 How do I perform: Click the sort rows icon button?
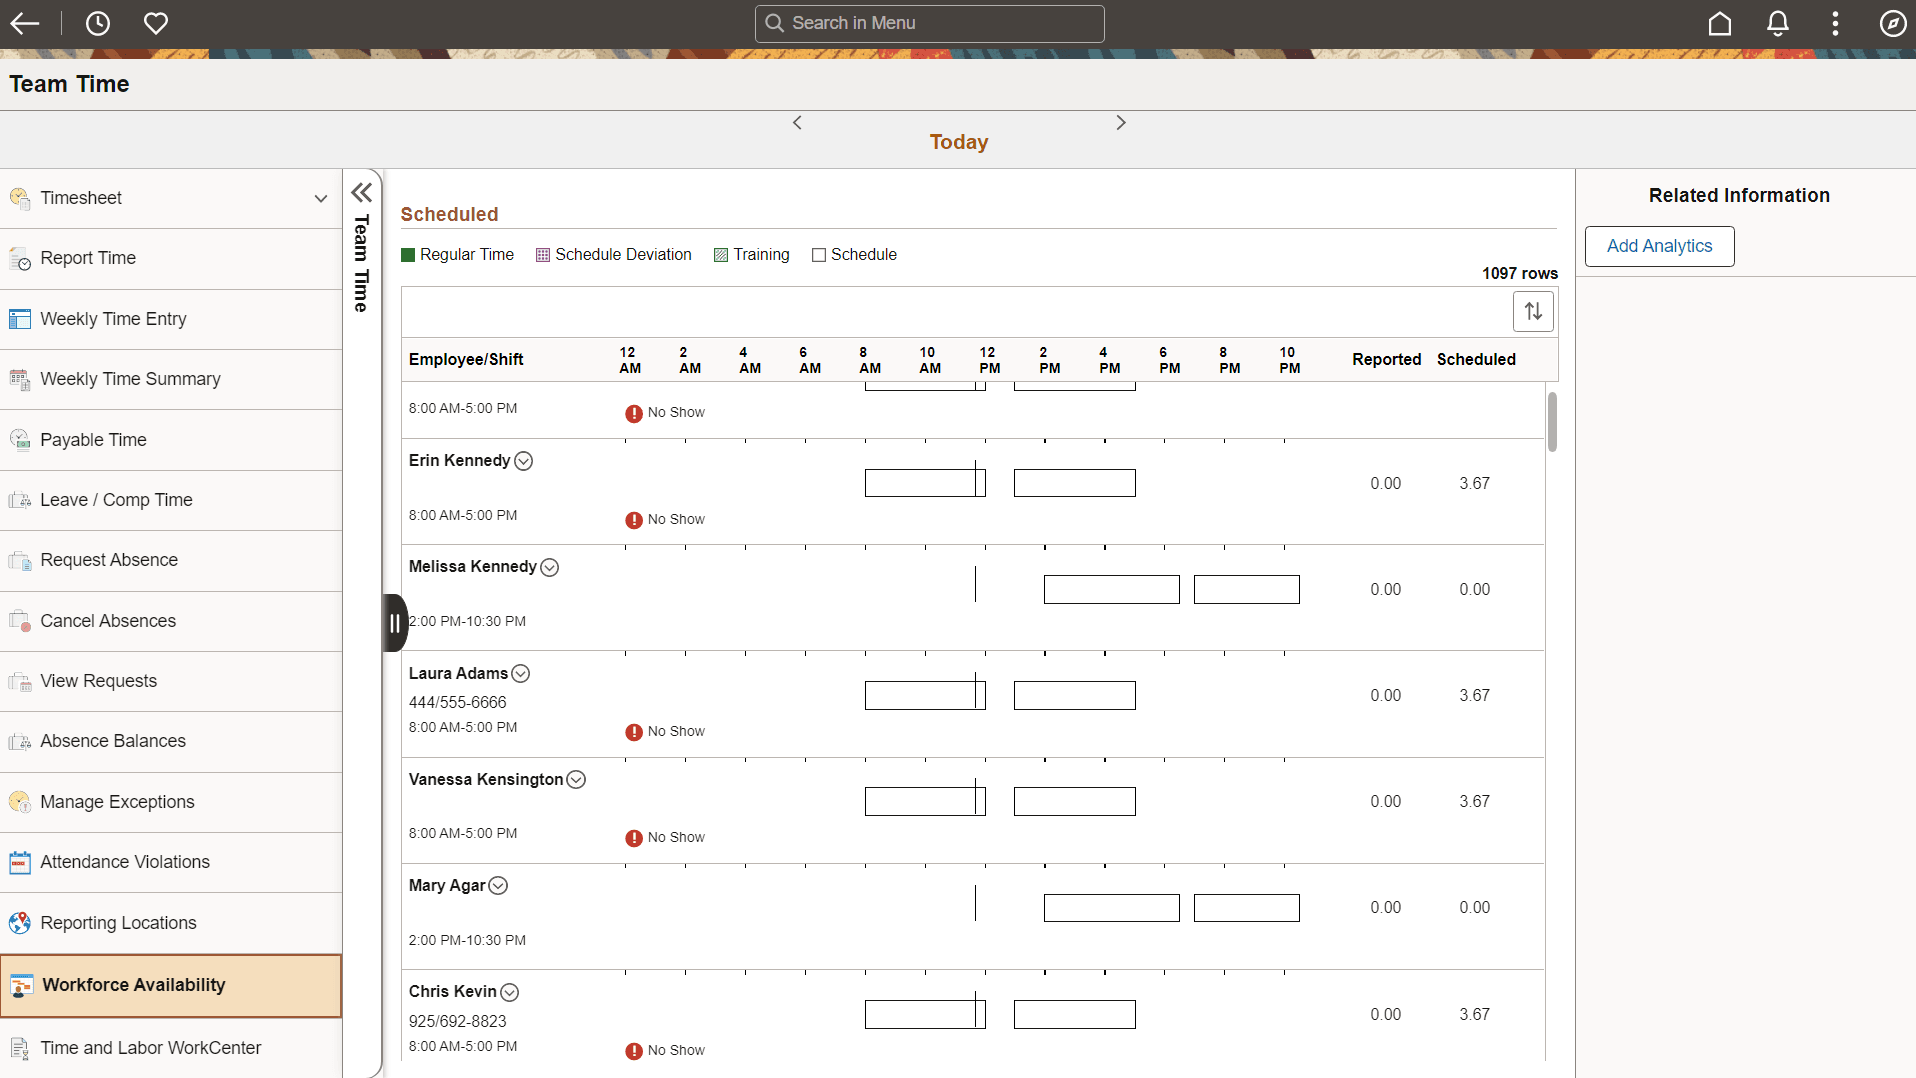[x=1534, y=312]
